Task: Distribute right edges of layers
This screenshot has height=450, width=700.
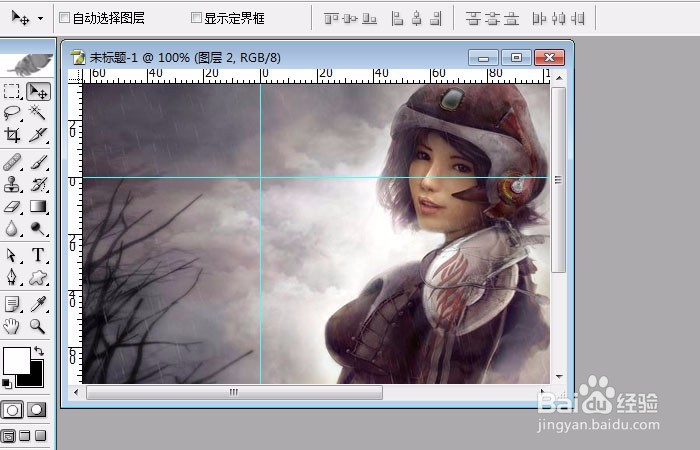Action: tap(578, 19)
